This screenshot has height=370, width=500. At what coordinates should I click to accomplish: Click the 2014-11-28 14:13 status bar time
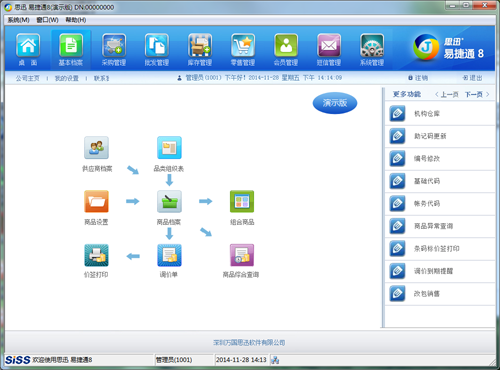(241, 360)
